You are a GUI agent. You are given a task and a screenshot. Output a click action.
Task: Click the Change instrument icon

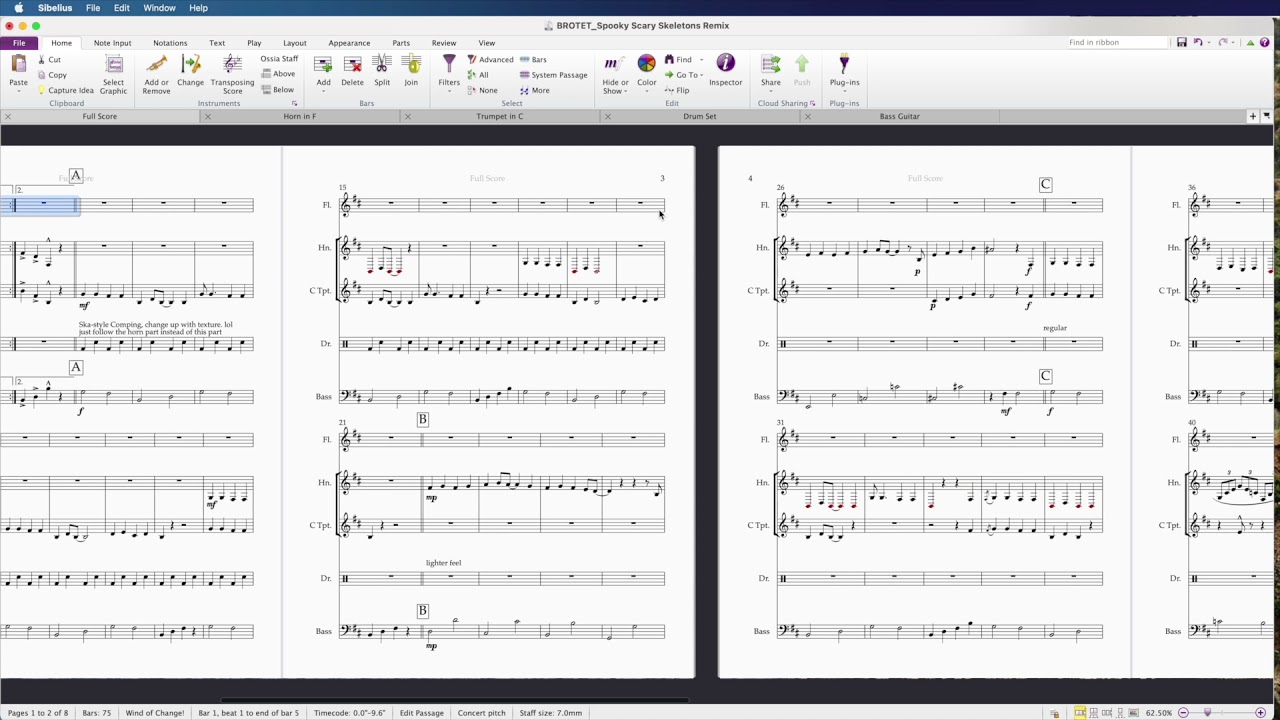click(190, 65)
